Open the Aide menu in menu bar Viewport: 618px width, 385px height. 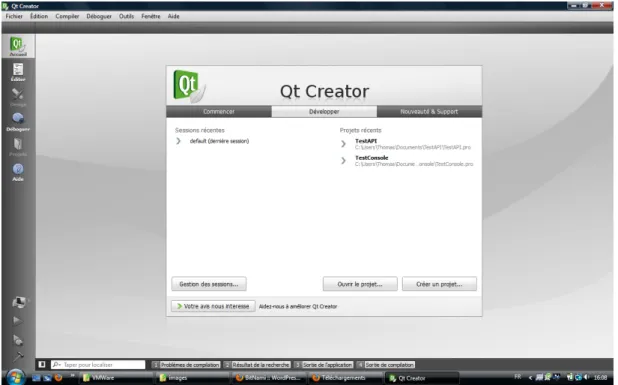(173, 16)
